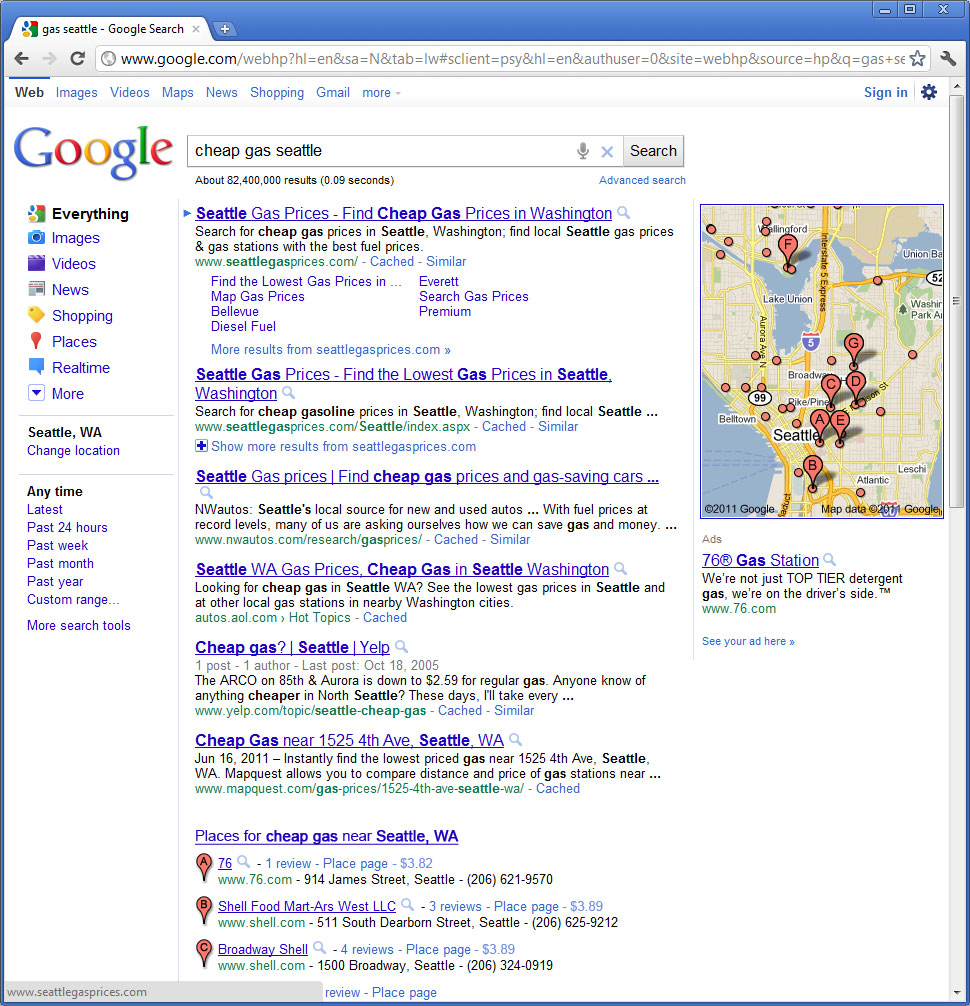
Task: Open new tab with plus button
Action: [225, 29]
